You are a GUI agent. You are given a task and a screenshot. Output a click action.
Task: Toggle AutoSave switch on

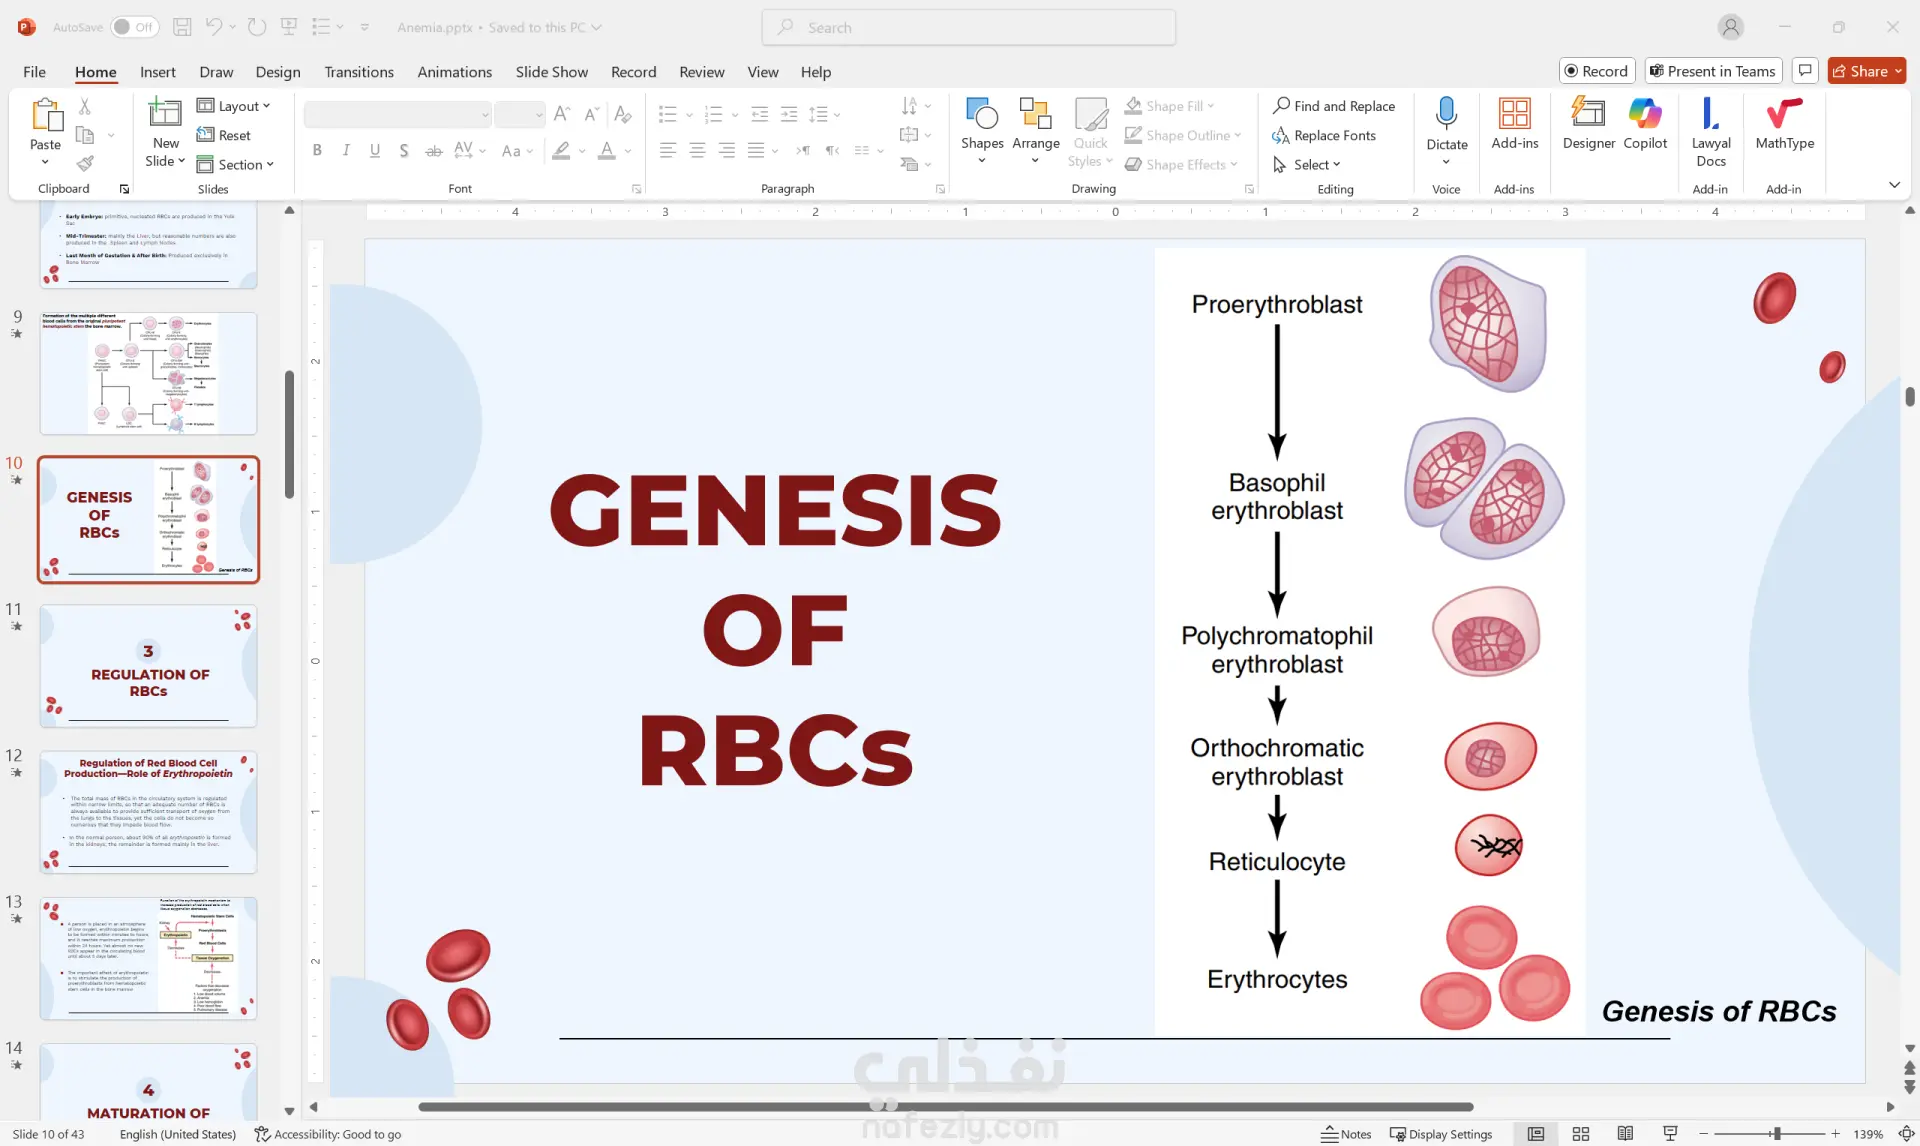134,27
